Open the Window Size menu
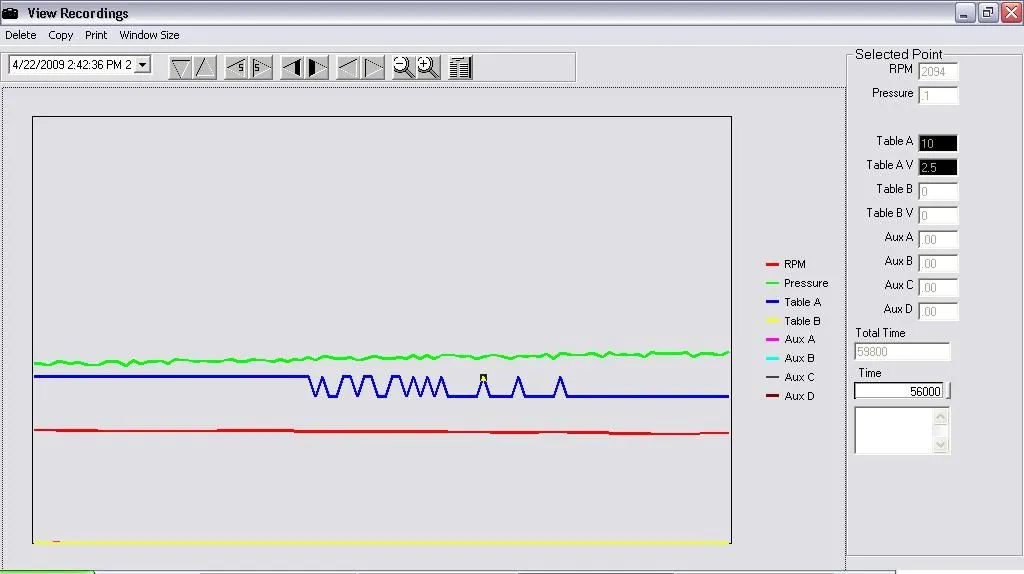Screen dimensions: 1024x574 149,35
